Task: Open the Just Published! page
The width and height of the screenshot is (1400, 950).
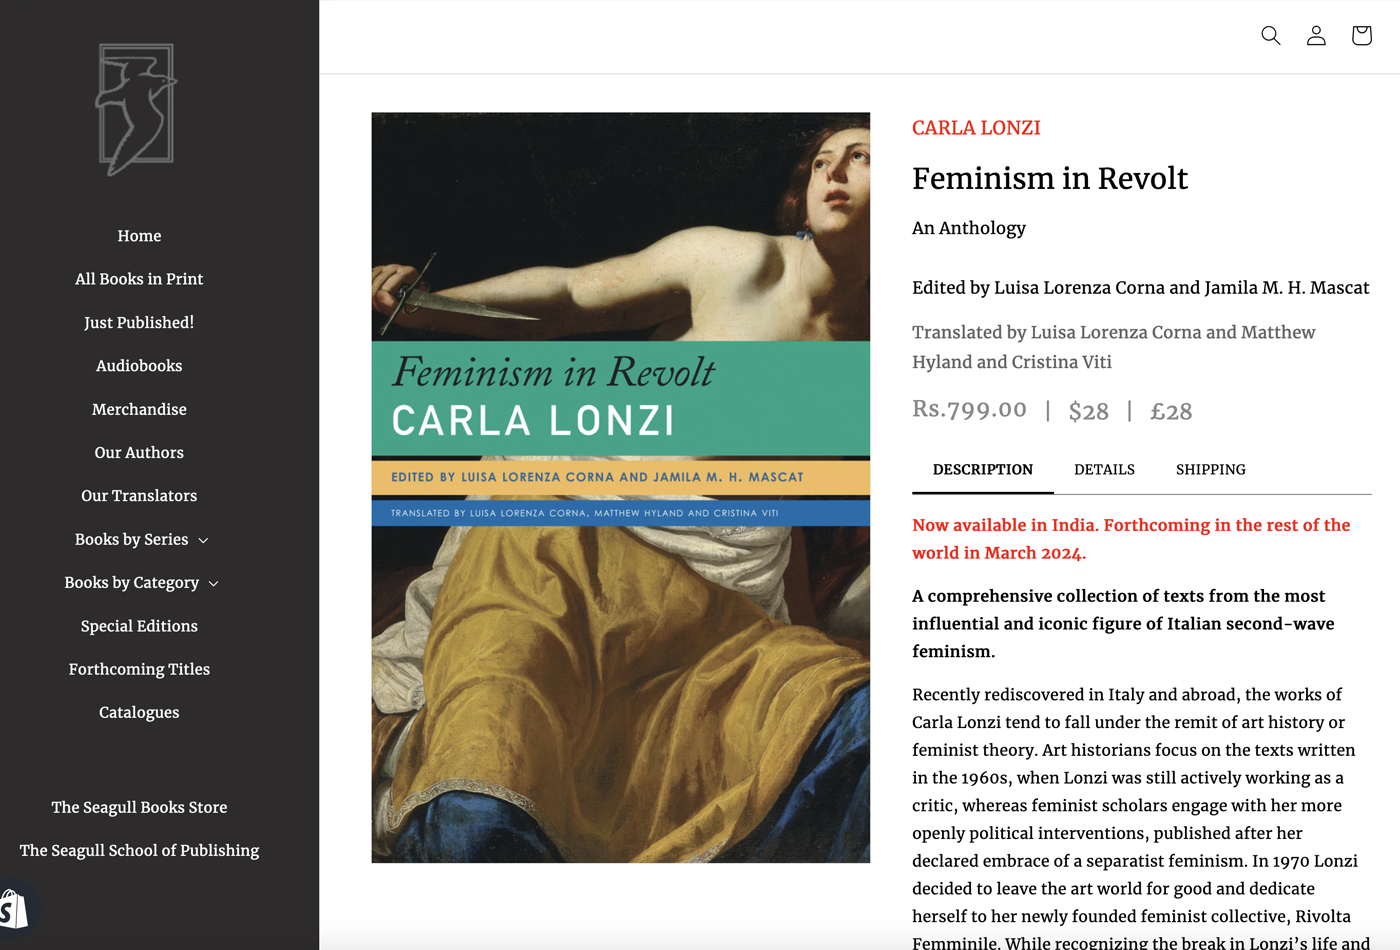Action: point(139,322)
